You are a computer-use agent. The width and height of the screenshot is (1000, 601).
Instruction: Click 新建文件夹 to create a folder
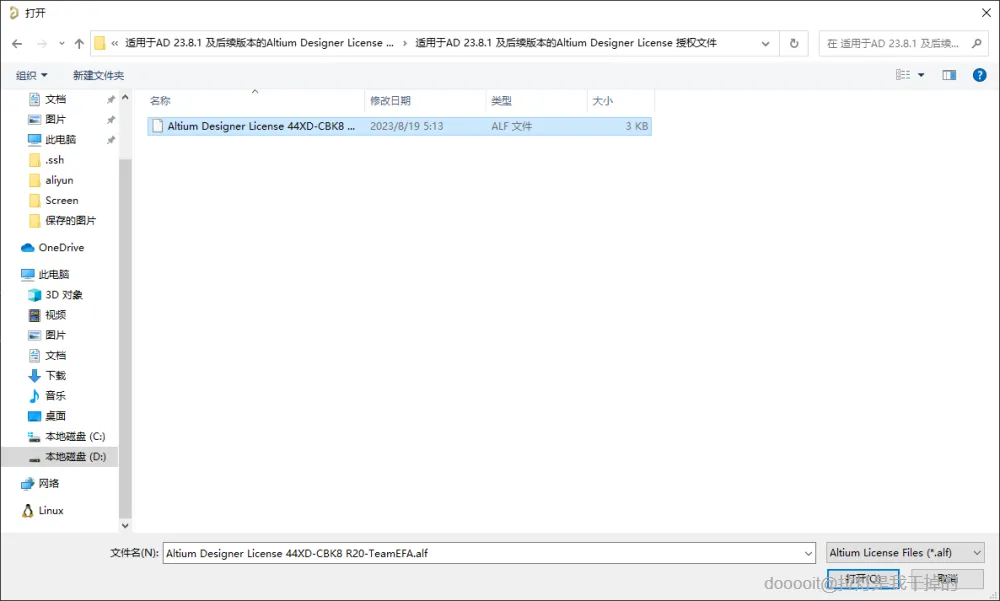pos(98,75)
